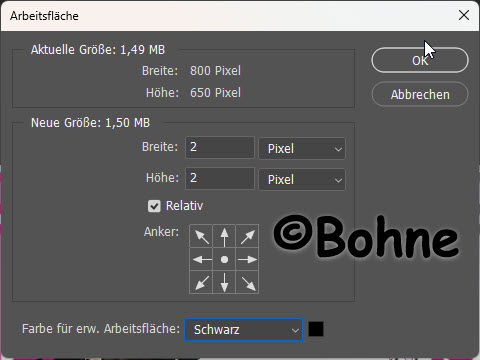Set anchor to middle-right arrow

click(x=247, y=259)
